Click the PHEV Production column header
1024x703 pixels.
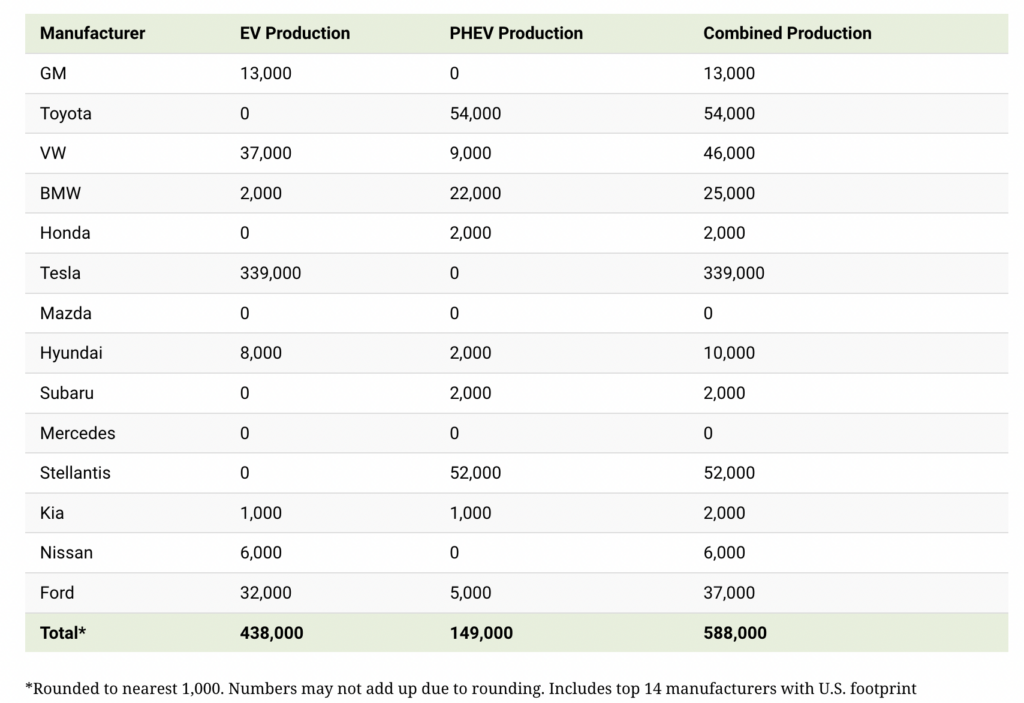(x=516, y=33)
